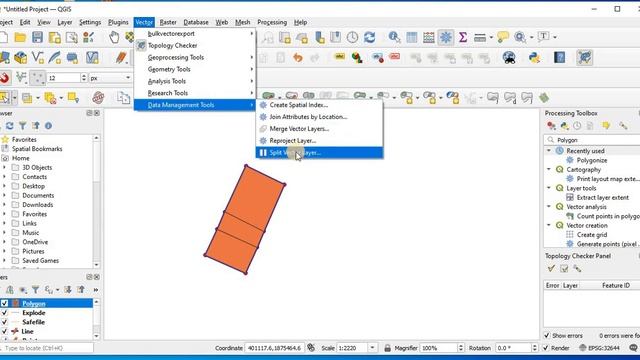The width and height of the screenshot is (640, 360).
Task: Expand the 3D Objects folder
Action: point(4,167)
